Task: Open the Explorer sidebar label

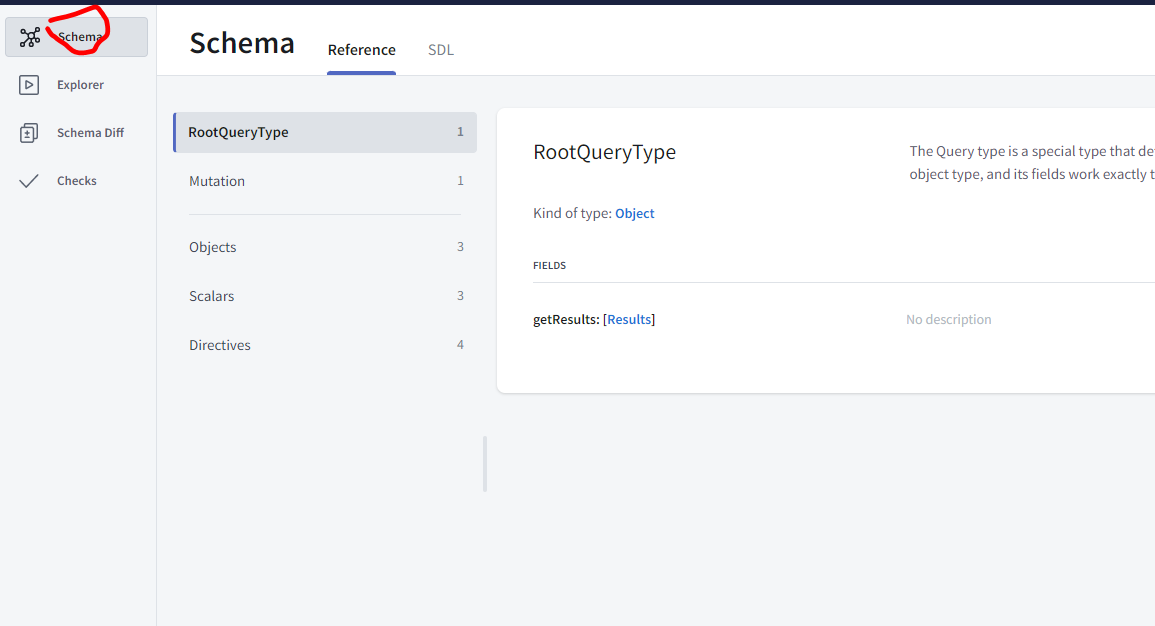Action: click(x=80, y=85)
